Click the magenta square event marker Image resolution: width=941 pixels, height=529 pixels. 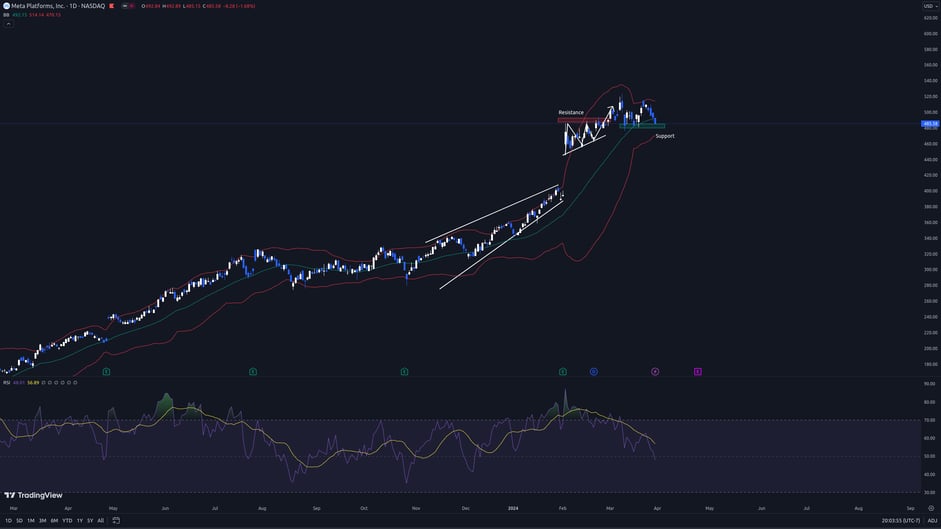pyautogui.click(x=697, y=372)
